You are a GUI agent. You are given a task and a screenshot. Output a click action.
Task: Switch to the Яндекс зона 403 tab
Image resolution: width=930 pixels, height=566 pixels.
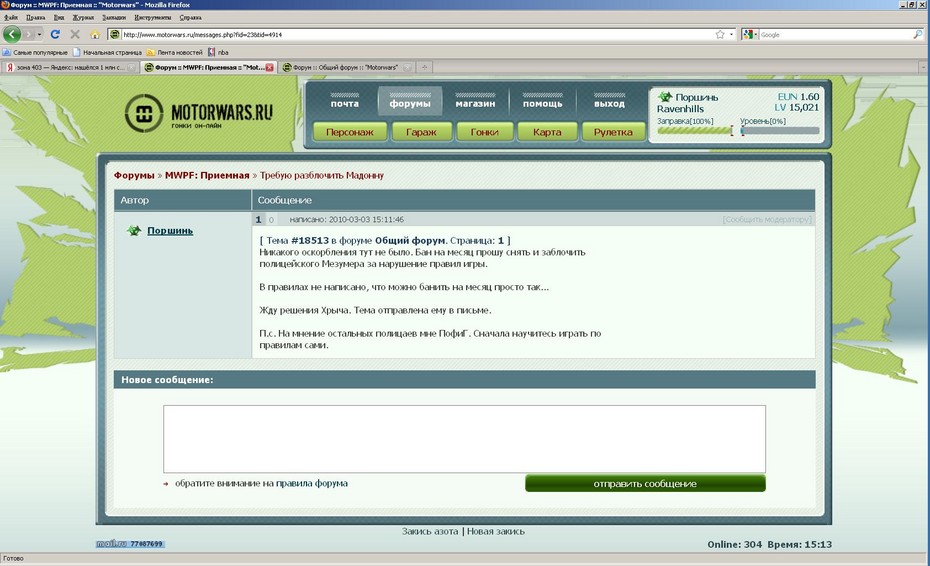point(70,68)
